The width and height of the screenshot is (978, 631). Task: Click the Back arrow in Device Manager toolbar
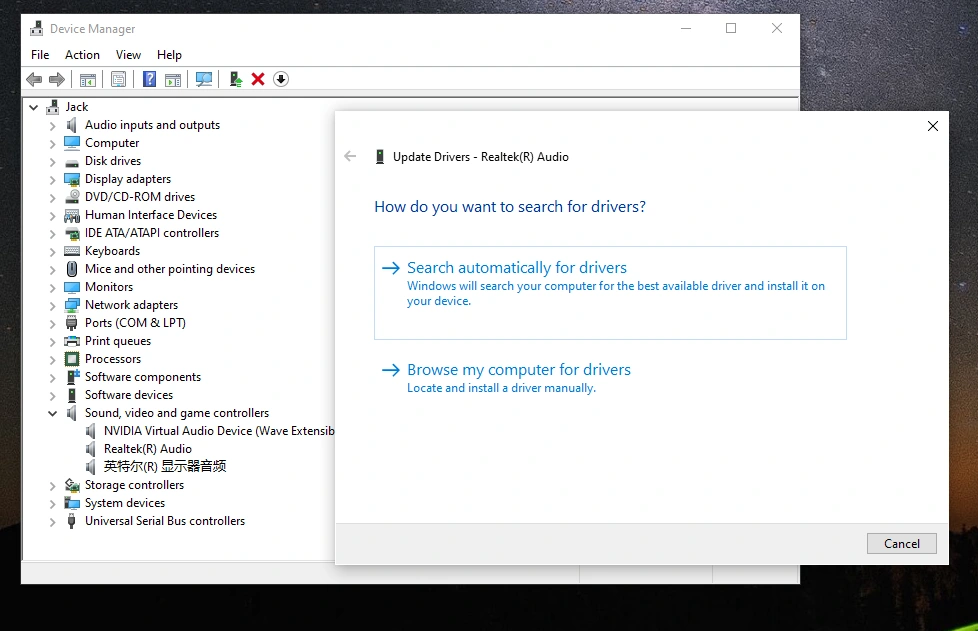[34, 79]
